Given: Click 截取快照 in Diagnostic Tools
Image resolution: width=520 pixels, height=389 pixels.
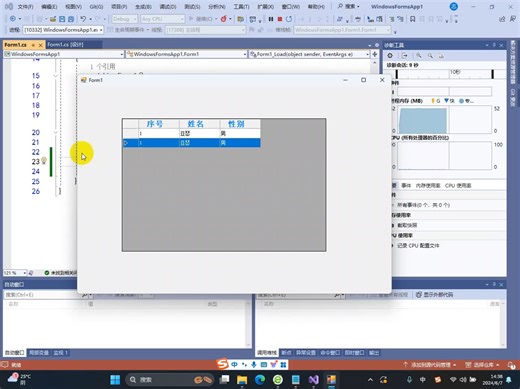Looking at the screenshot, I should (407, 225).
